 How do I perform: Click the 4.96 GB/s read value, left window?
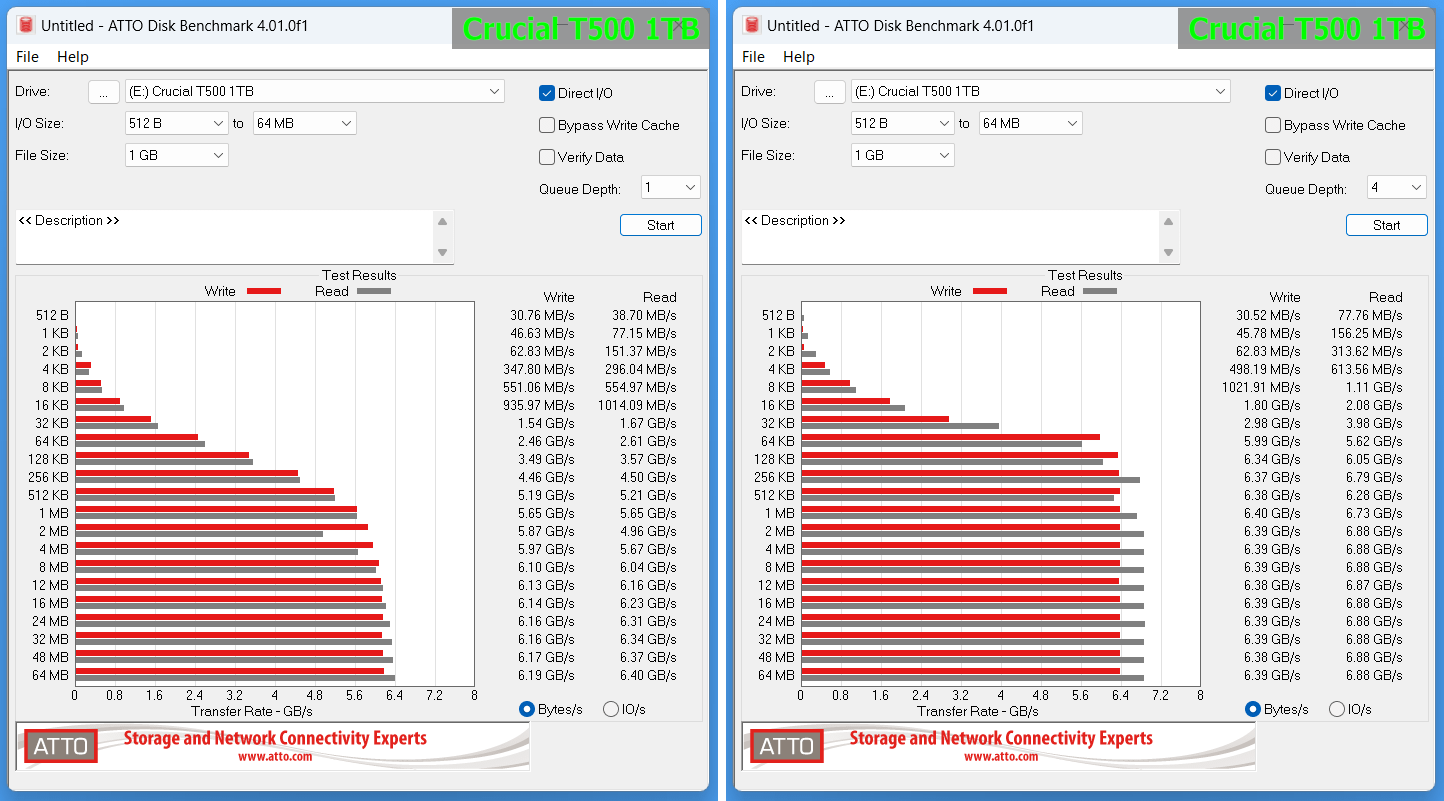648,531
